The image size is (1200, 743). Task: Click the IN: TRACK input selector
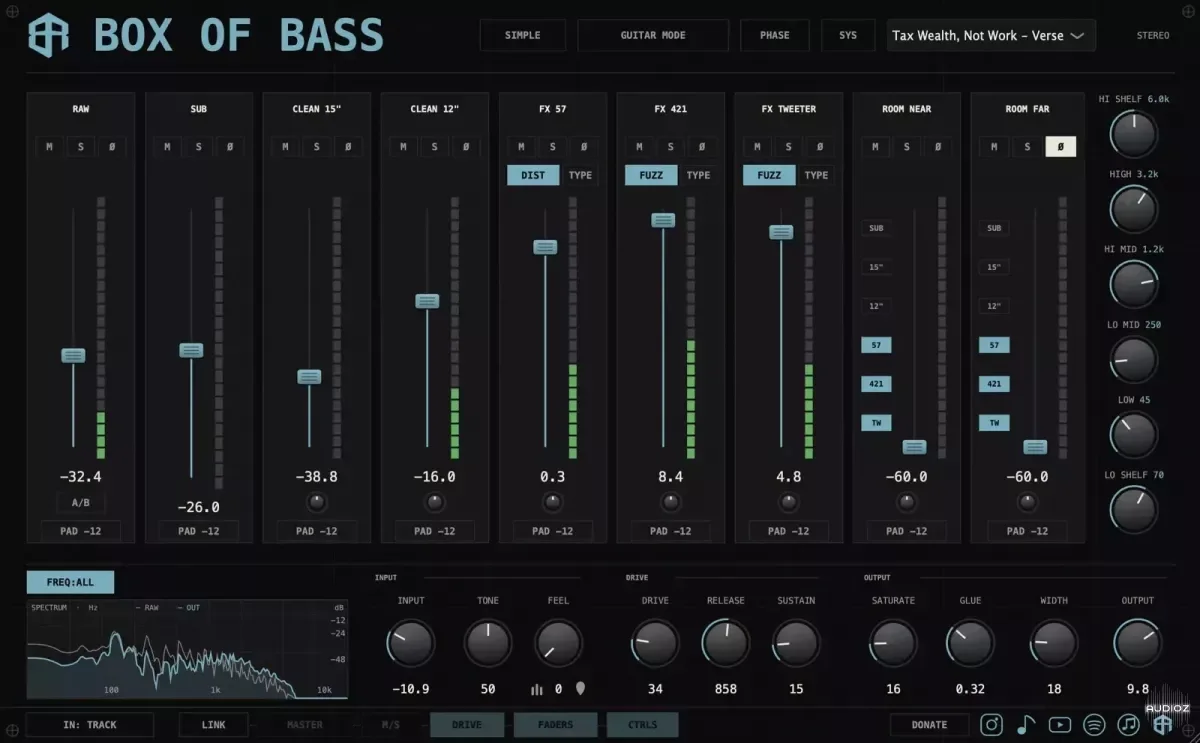(x=90, y=725)
